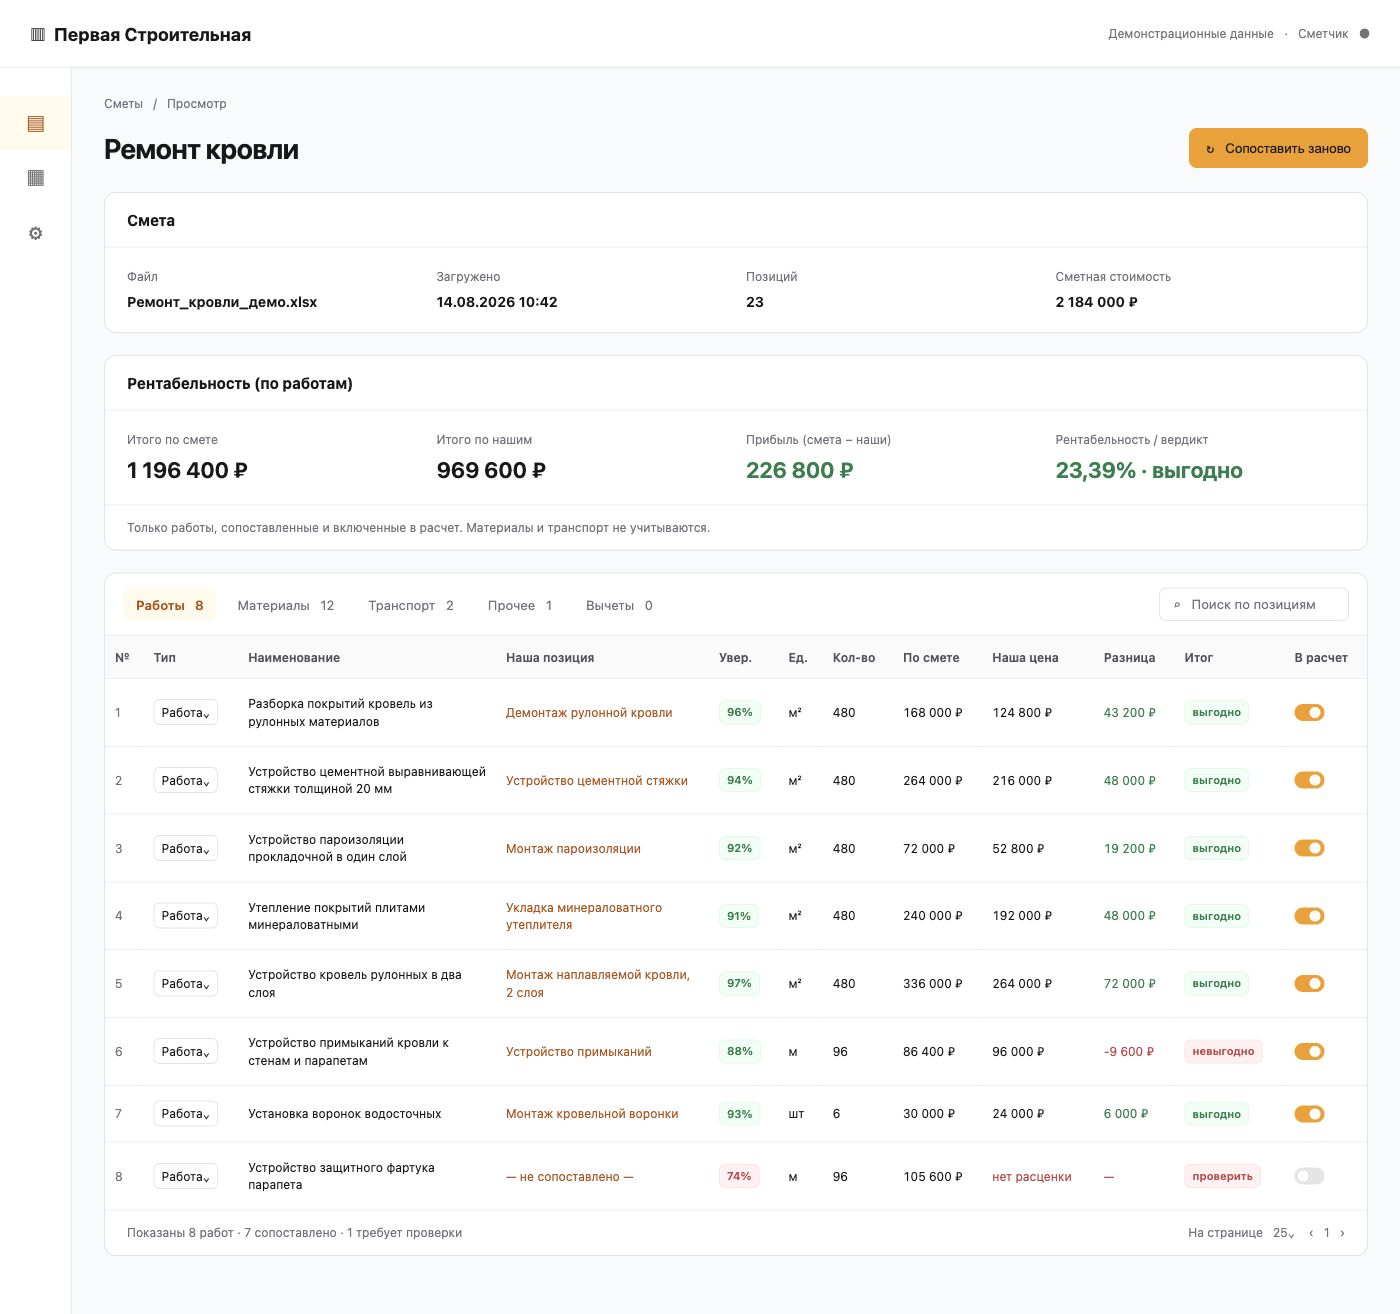This screenshot has height=1314, width=1400.
Task: Click Сопоставить заново button
Action: click(1278, 148)
